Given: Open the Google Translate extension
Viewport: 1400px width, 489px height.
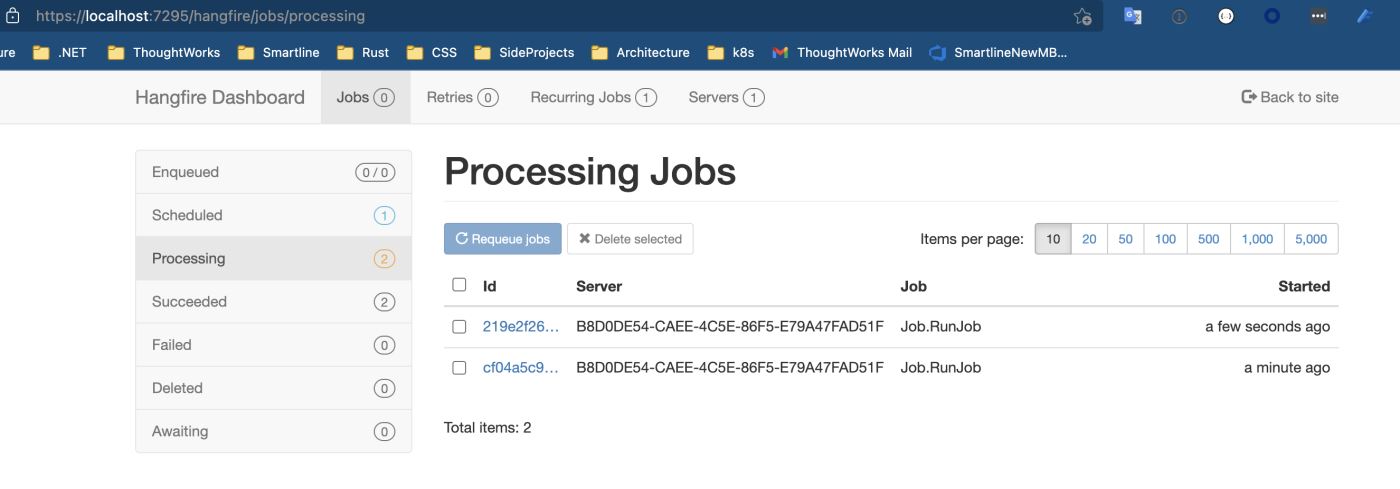Looking at the screenshot, I should tap(1132, 16).
